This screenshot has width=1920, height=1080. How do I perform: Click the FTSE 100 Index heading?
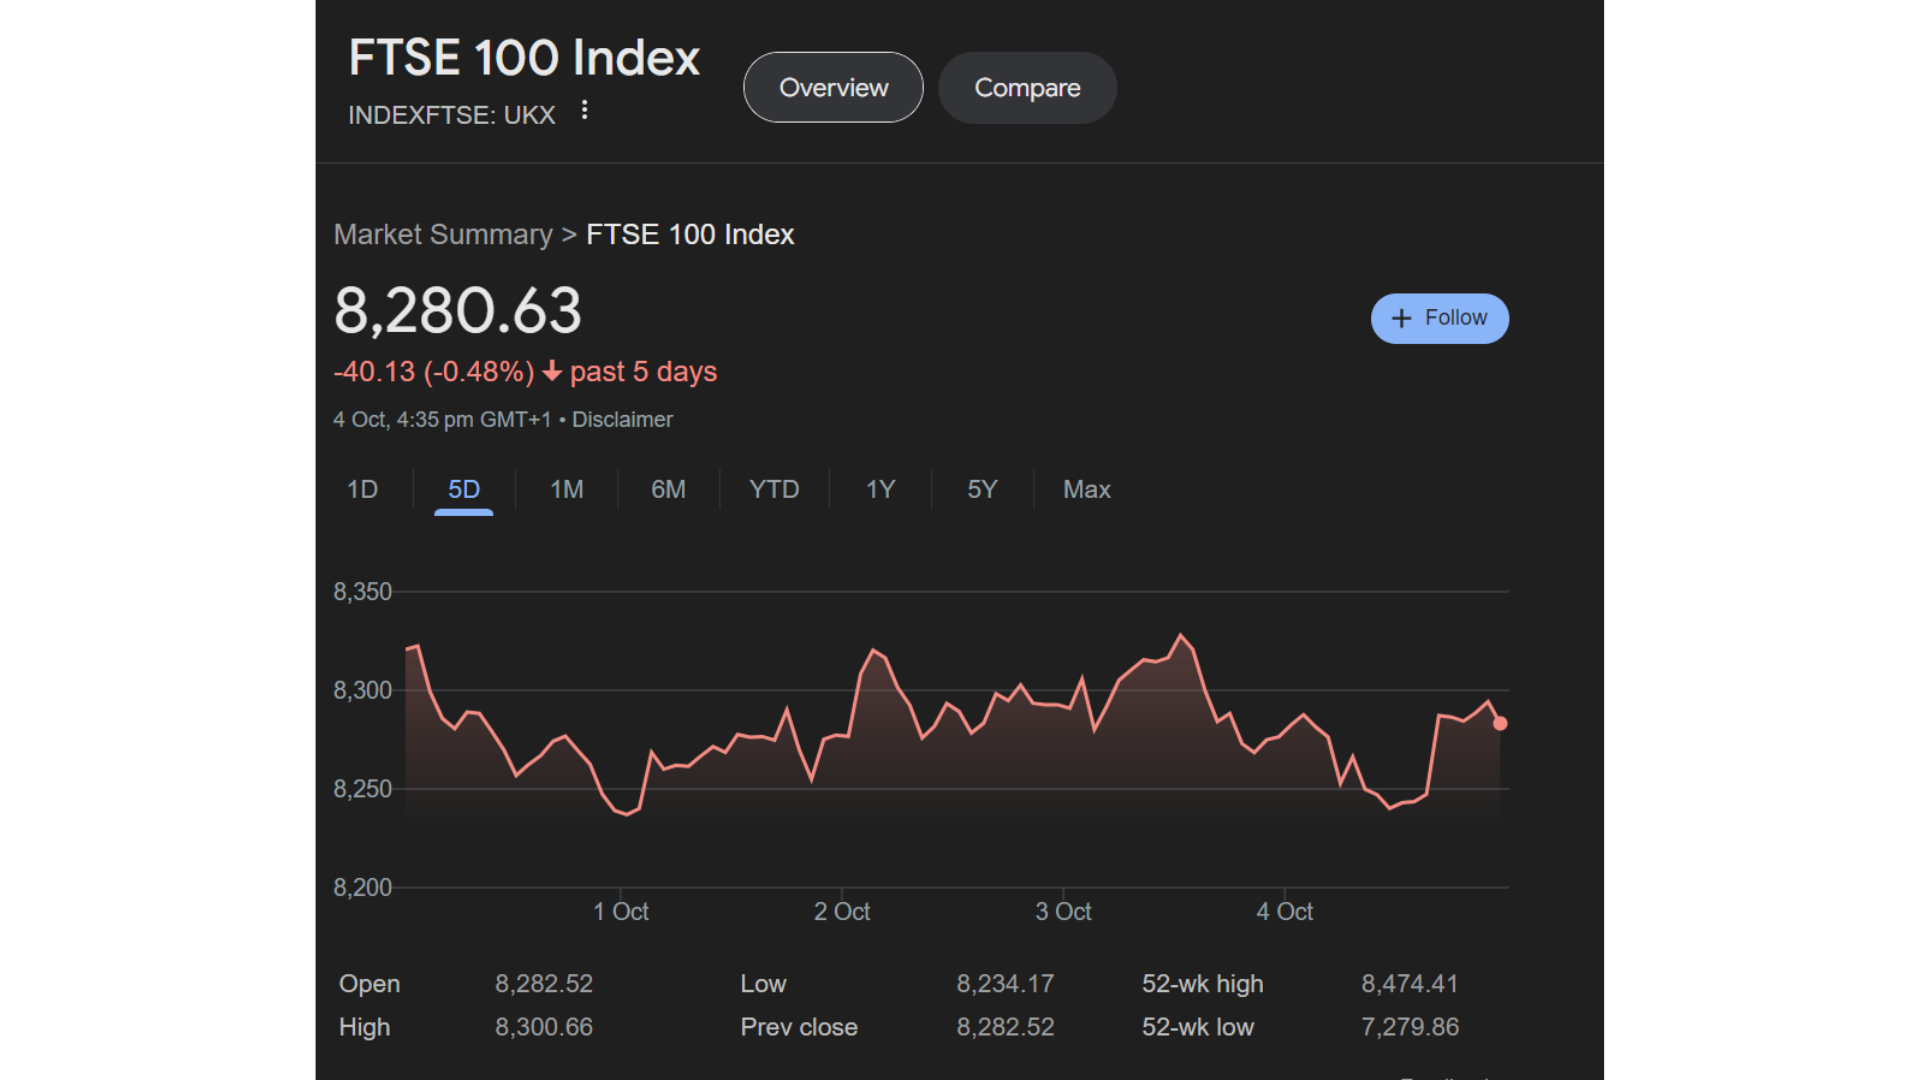pos(524,58)
